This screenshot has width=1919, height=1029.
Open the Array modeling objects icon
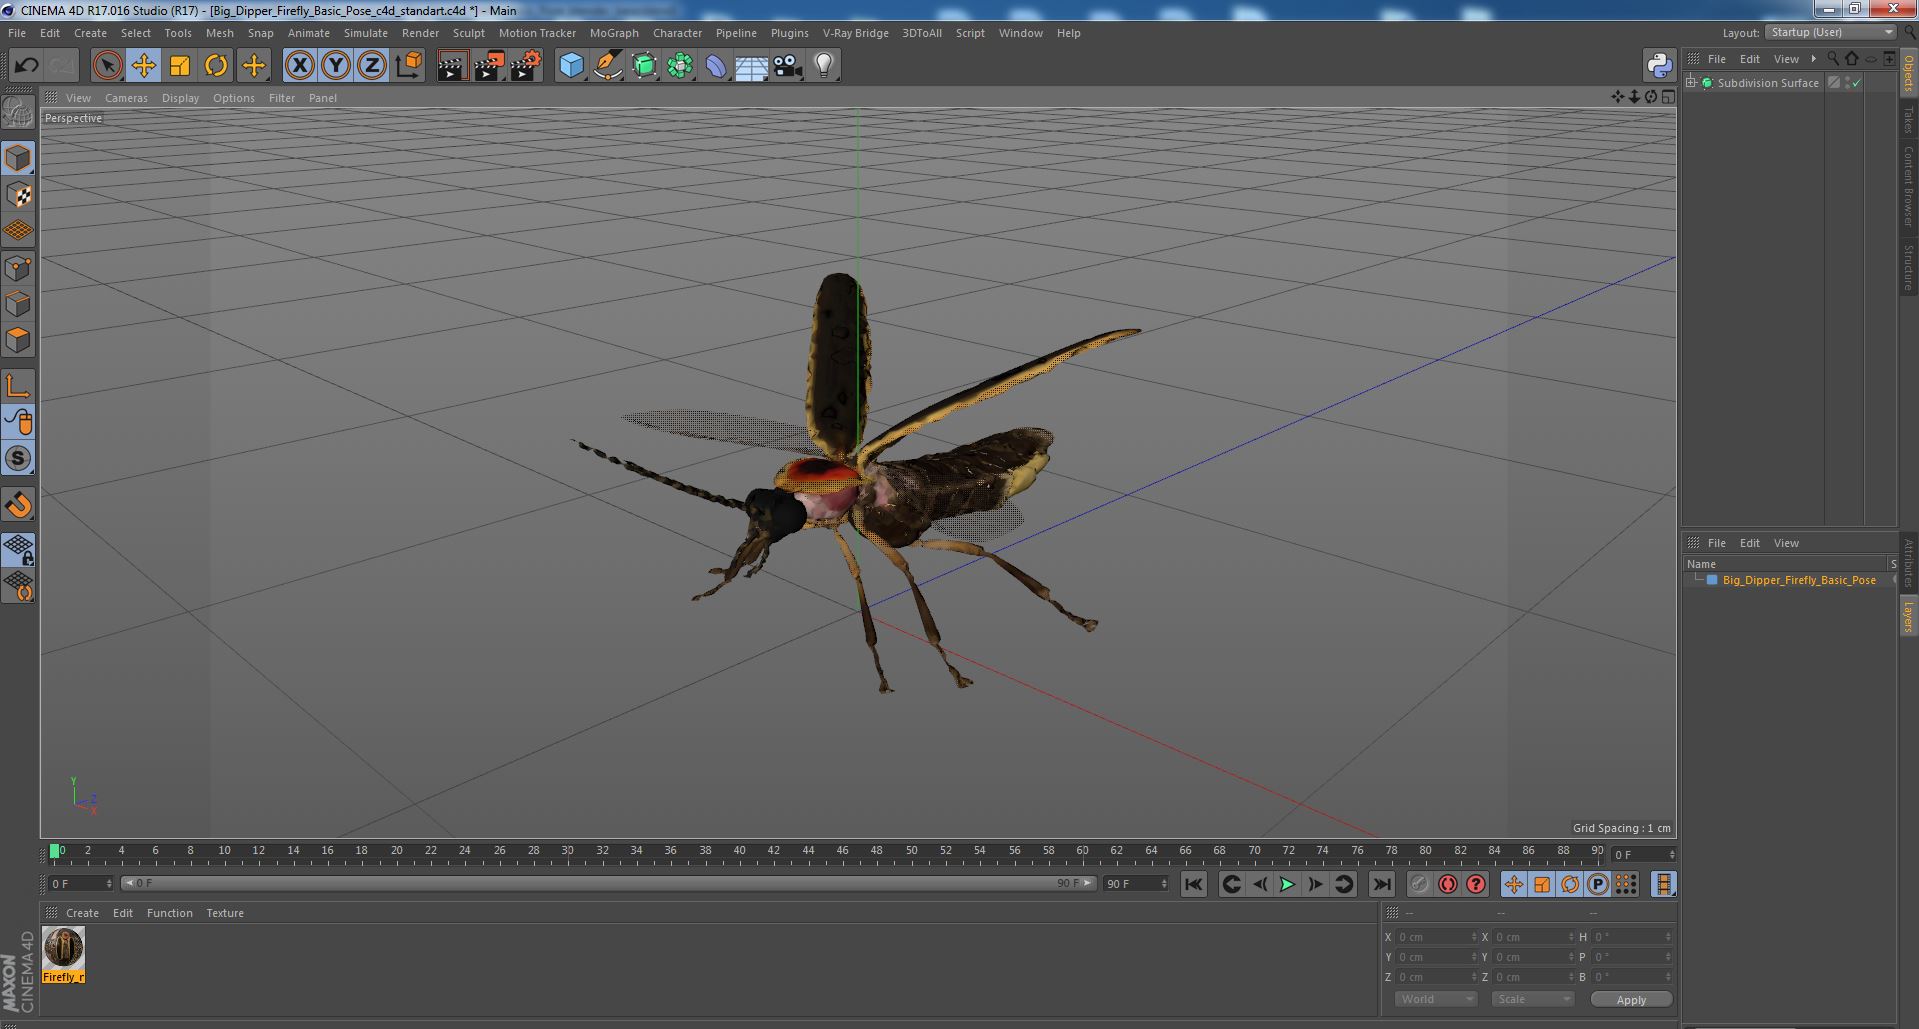coord(680,66)
